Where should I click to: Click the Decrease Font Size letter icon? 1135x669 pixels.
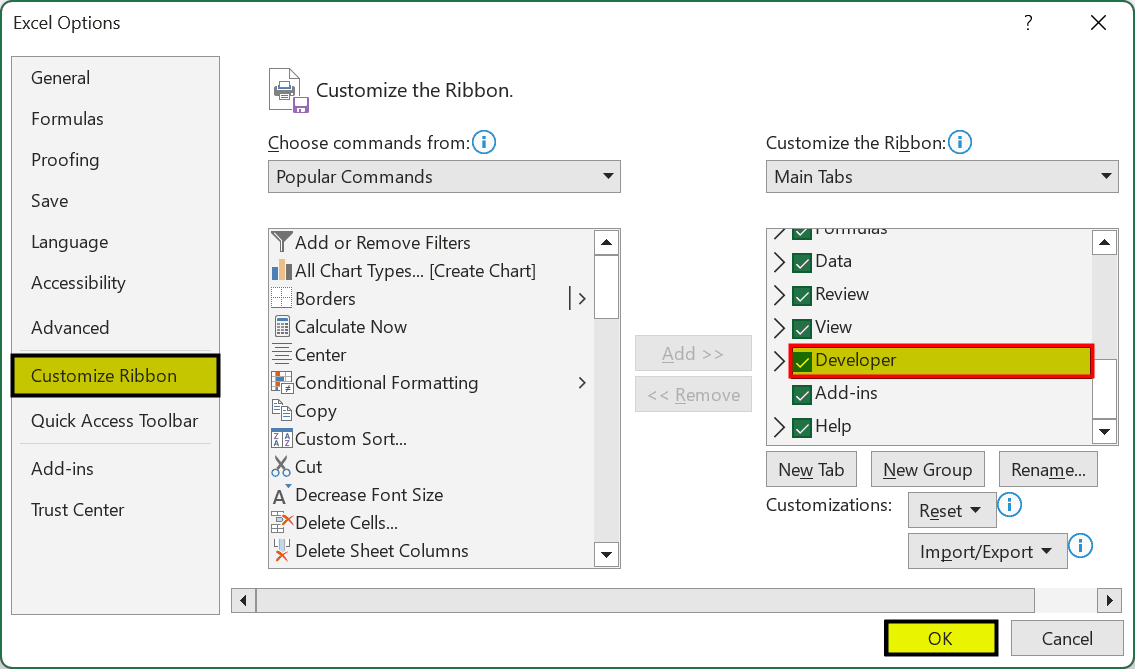point(281,495)
